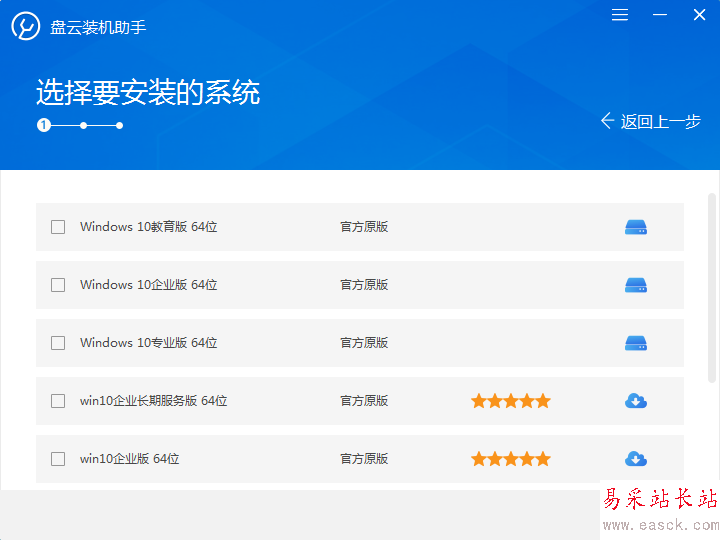This screenshot has width=720, height=540.
Task: Click the 返回上一步 back arrow icon
Action: pyautogui.click(x=607, y=121)
